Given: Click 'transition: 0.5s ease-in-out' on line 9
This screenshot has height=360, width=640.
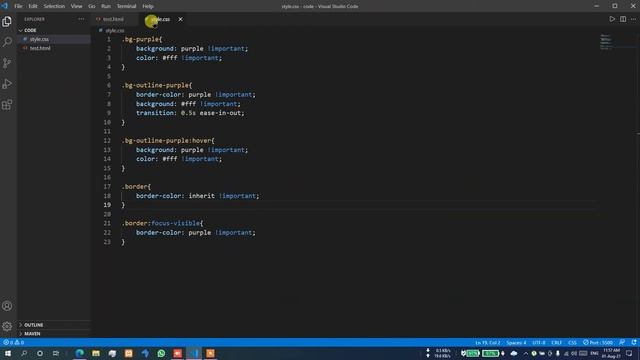Looking at the screenshot, I should point(190,113).
